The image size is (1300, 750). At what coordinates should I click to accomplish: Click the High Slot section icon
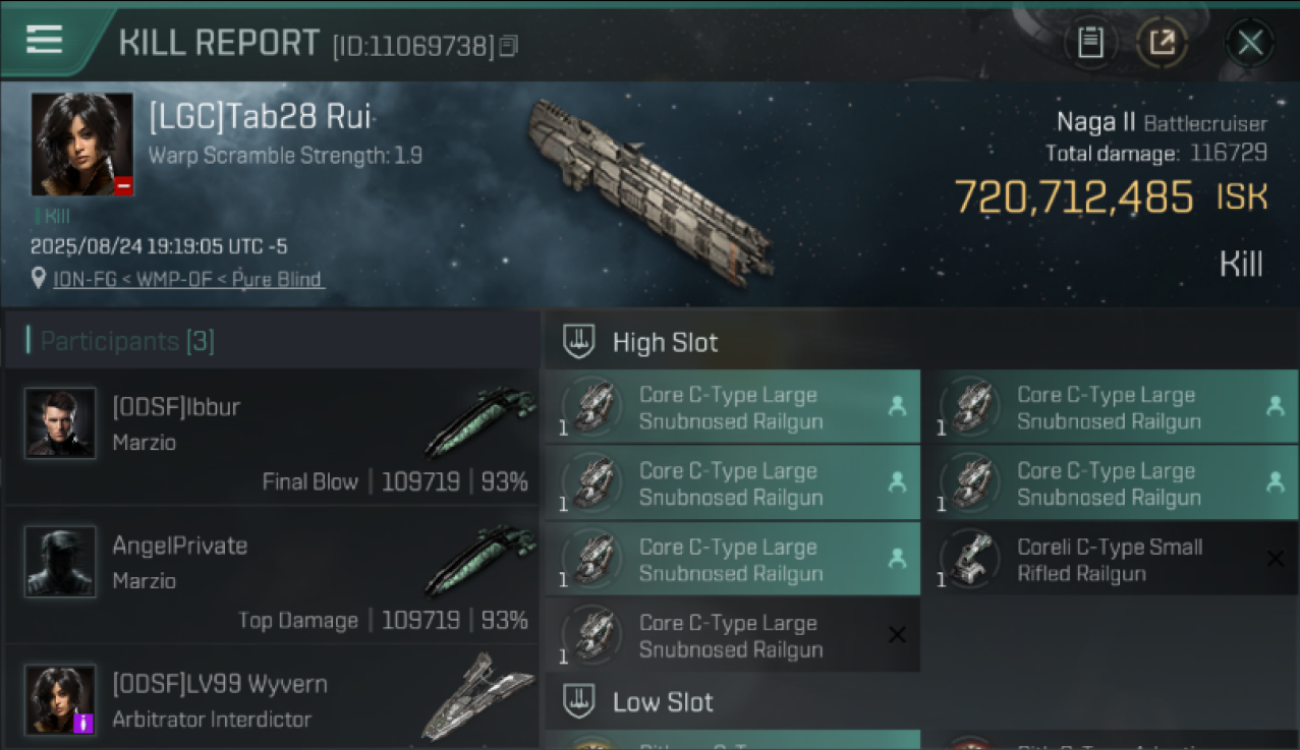pos(579,342)
